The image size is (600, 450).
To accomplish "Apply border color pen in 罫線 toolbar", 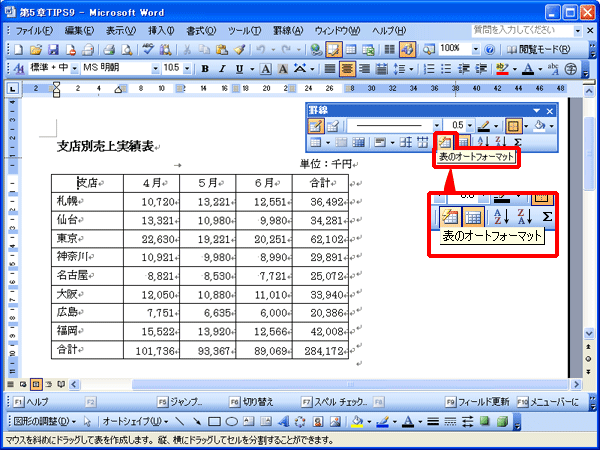I will (x=484, y=126).
